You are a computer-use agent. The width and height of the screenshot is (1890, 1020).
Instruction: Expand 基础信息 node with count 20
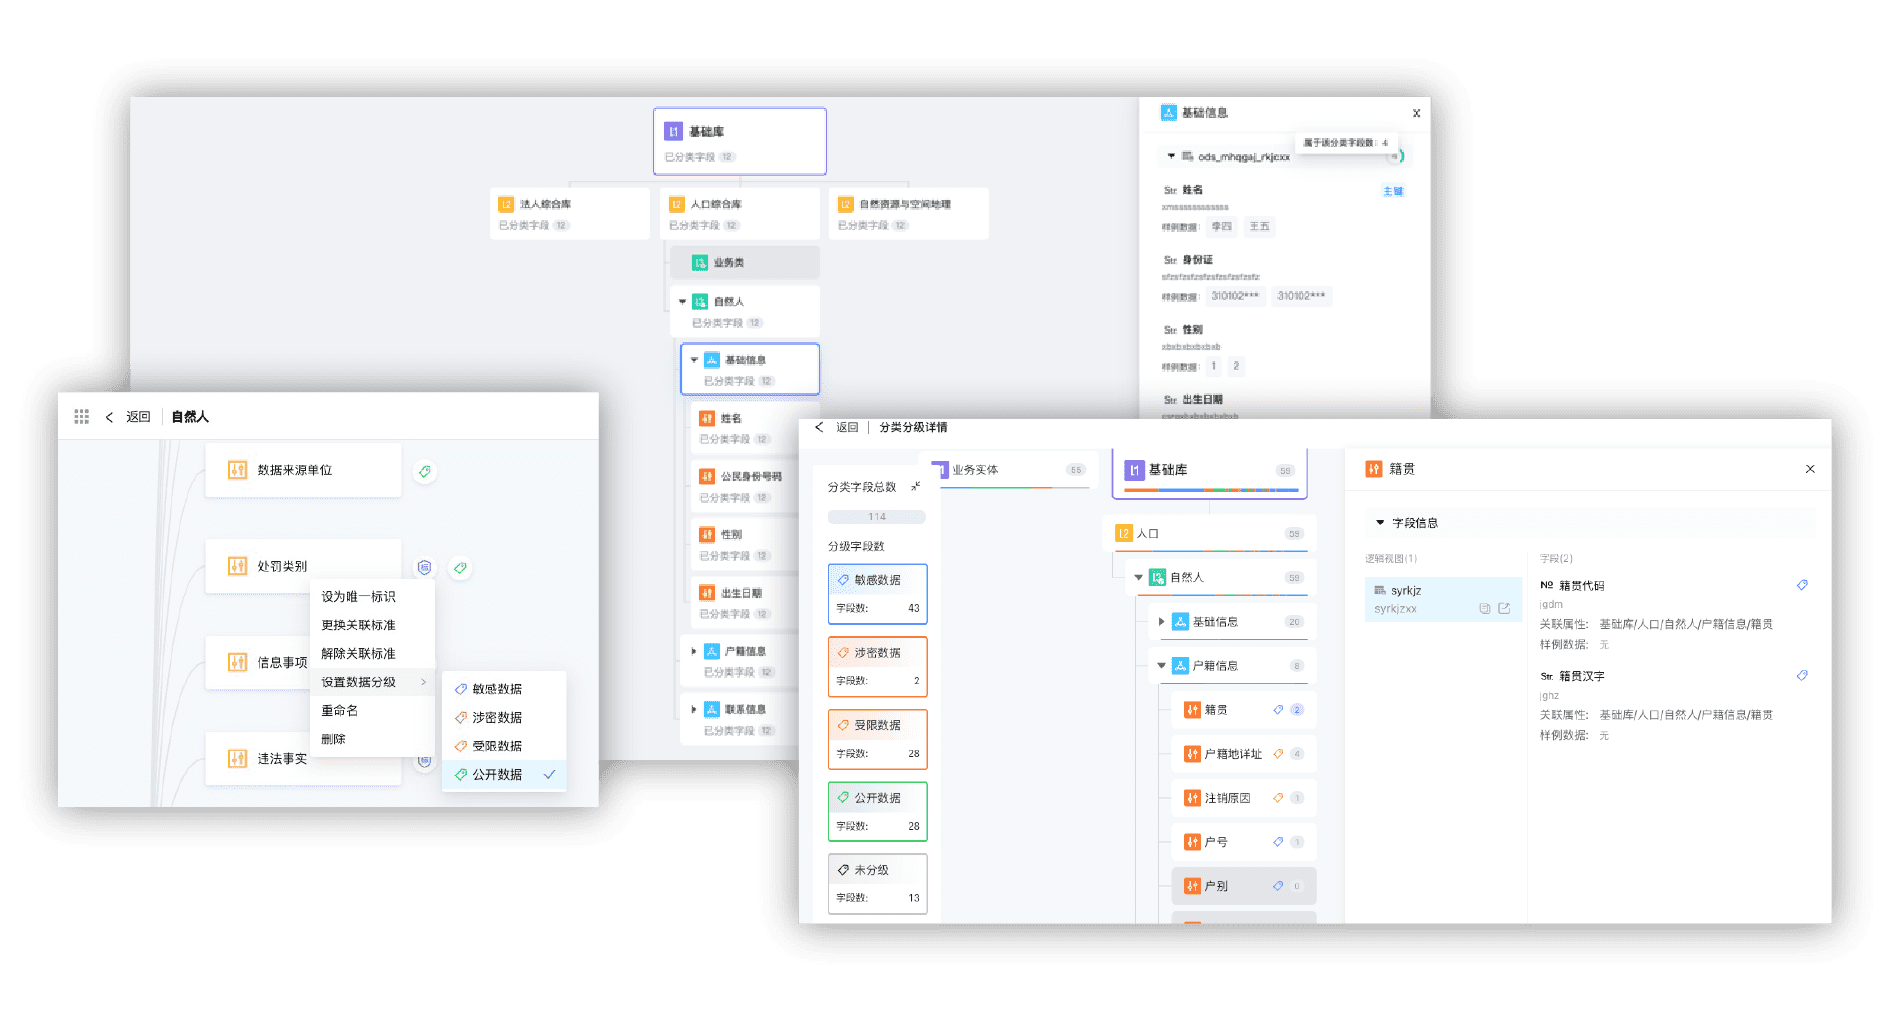[1161, 622]
